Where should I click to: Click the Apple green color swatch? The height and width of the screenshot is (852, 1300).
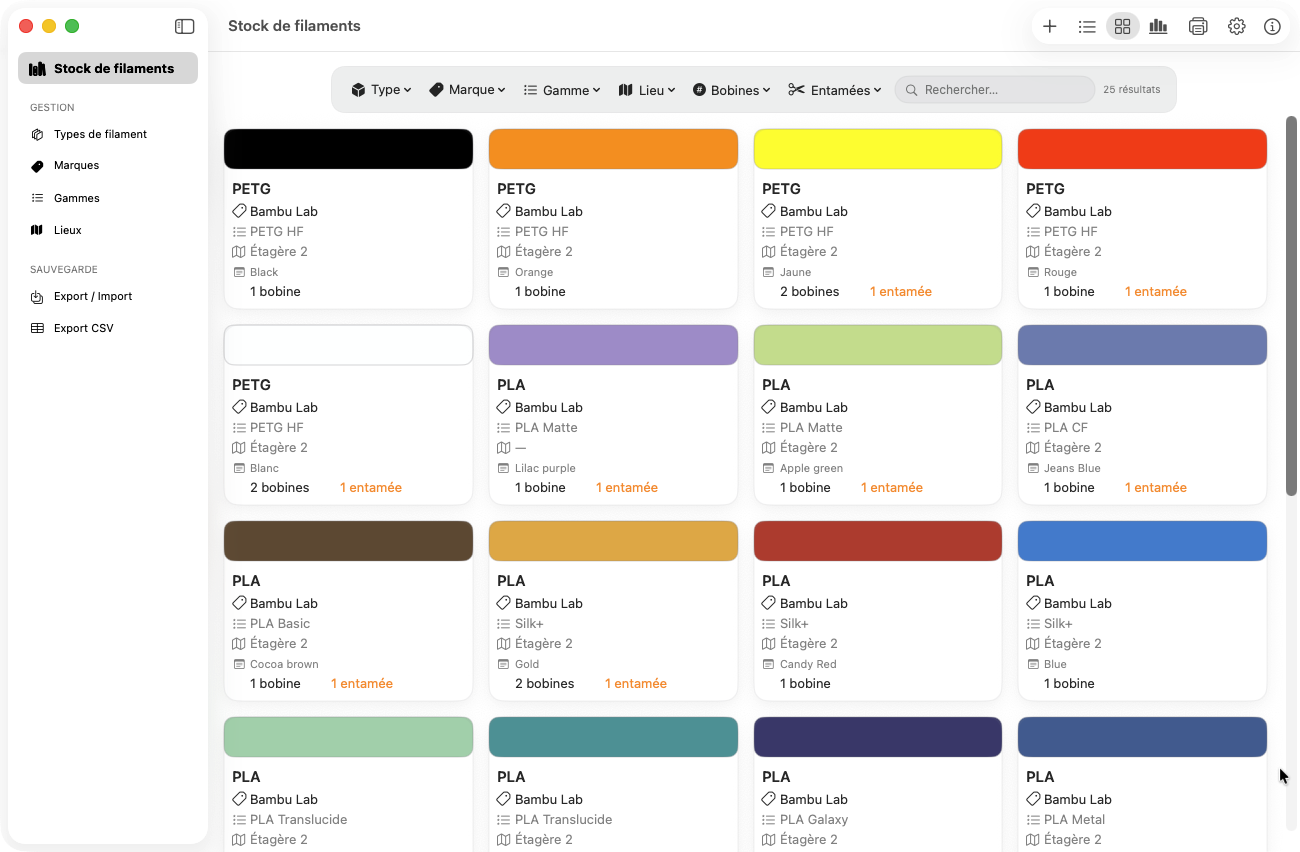pyautogui.click(x=878, y=345)
